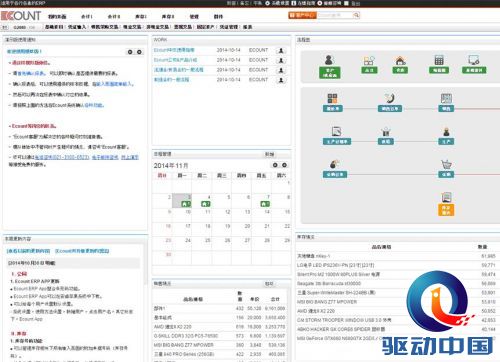
Task: Click the green tag on calendar day 7
Action: click(265, 204)
